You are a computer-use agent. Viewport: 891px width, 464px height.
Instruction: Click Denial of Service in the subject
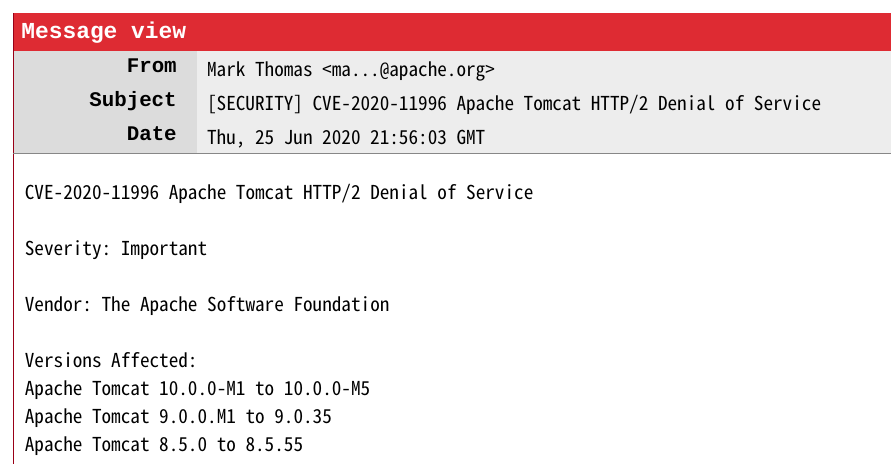pyautogui.click(x=739, y=104)
